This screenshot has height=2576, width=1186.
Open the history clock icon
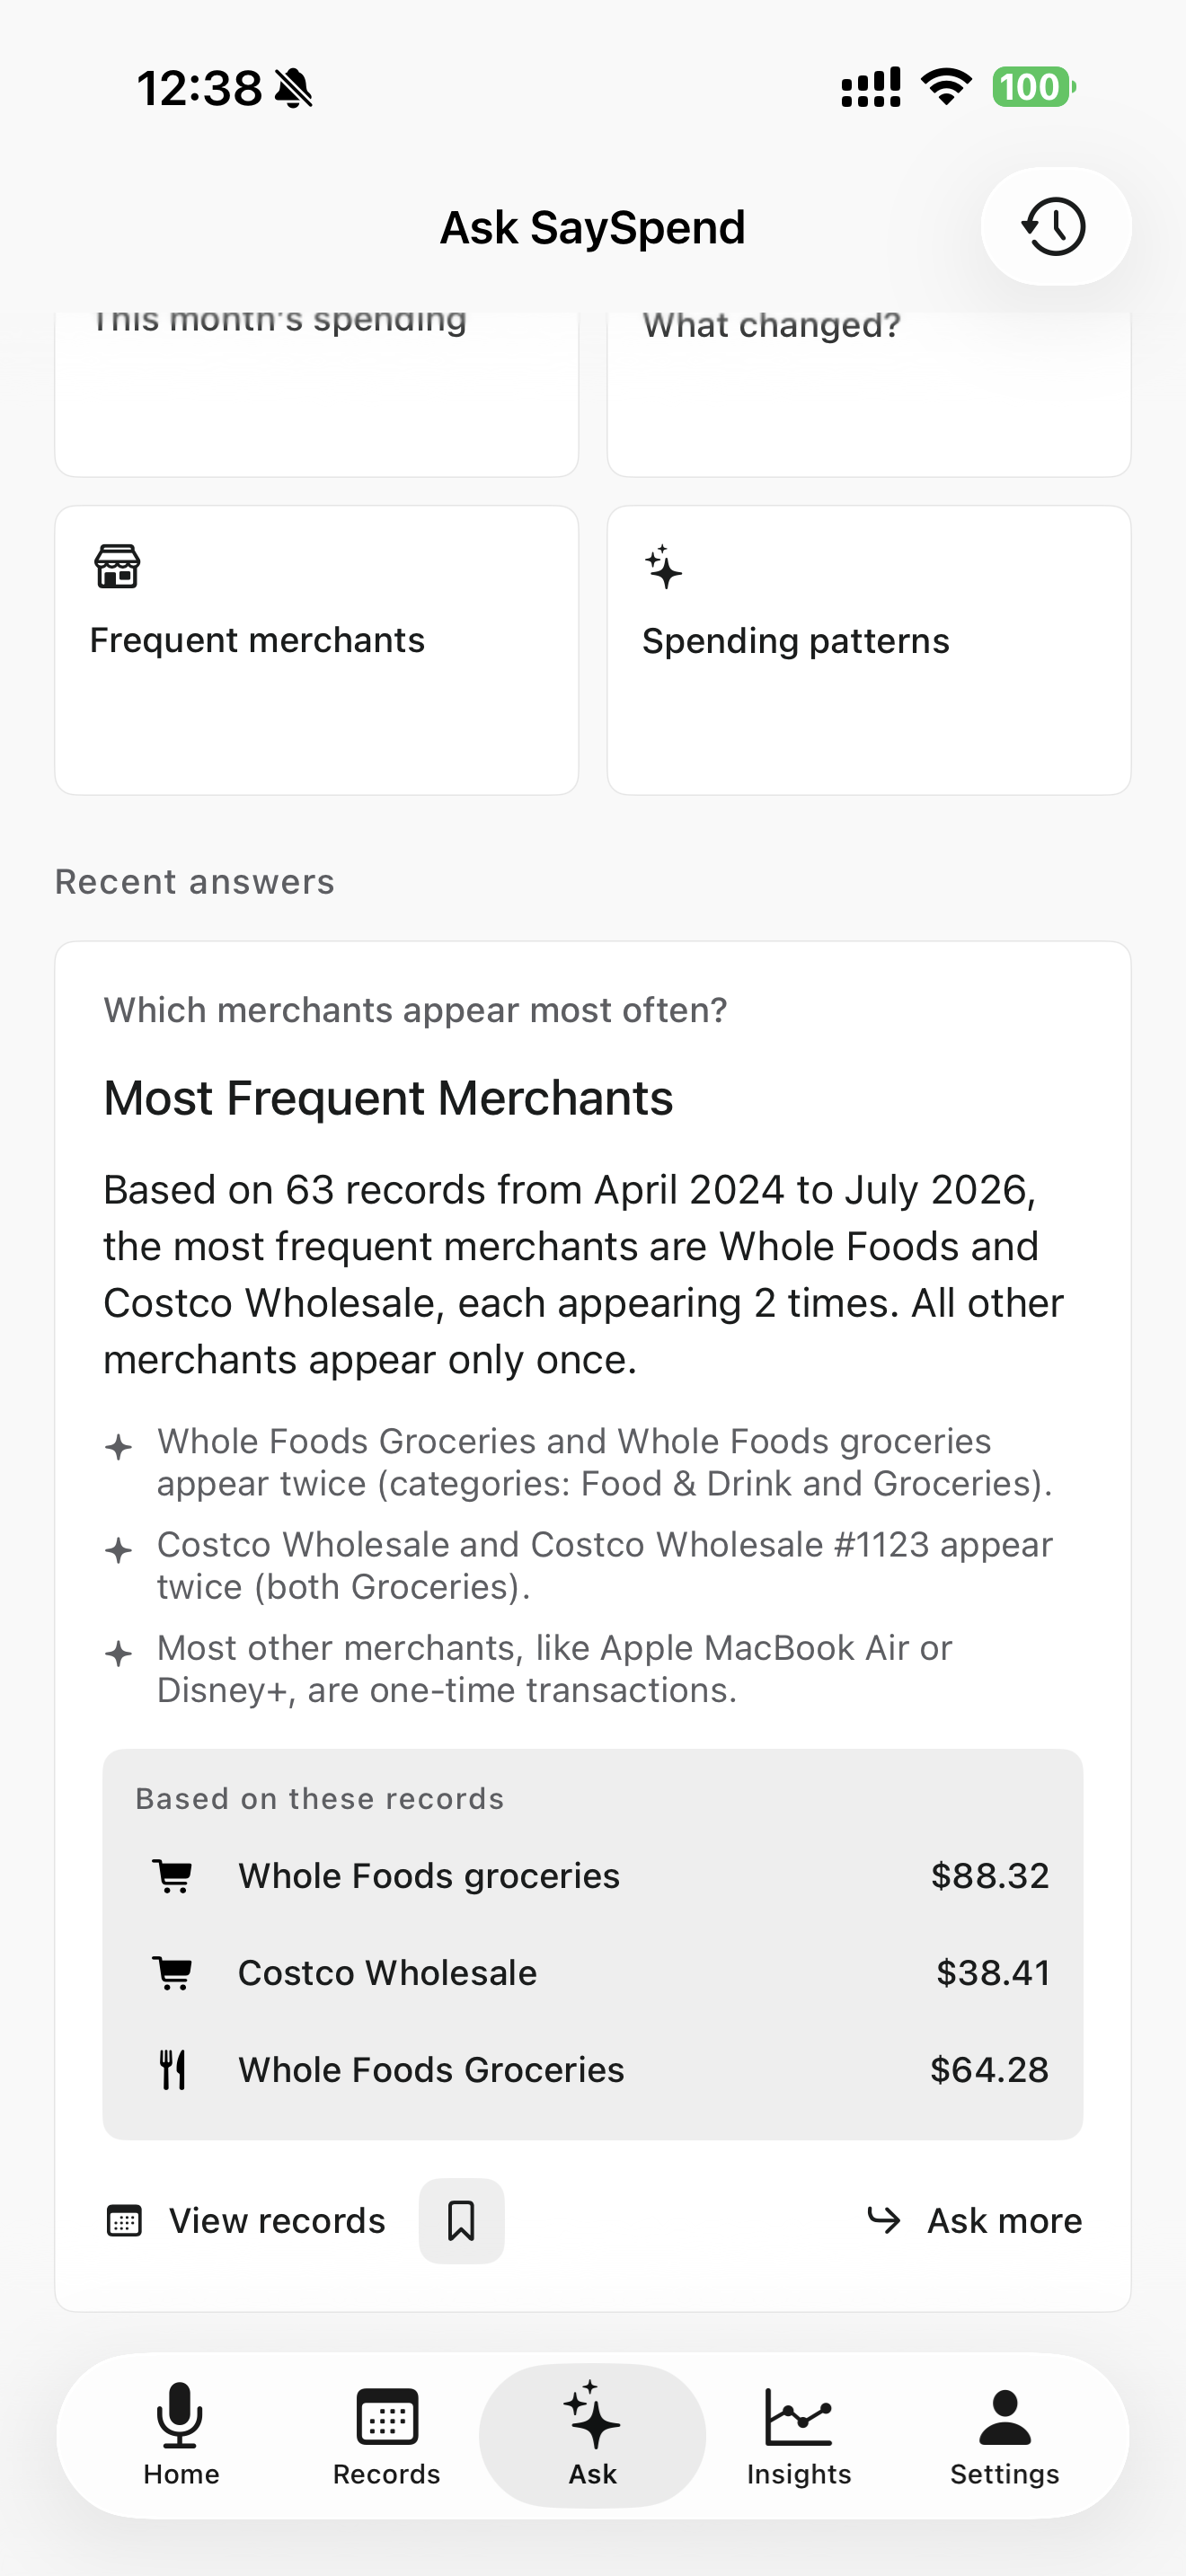pos(1055,227)
